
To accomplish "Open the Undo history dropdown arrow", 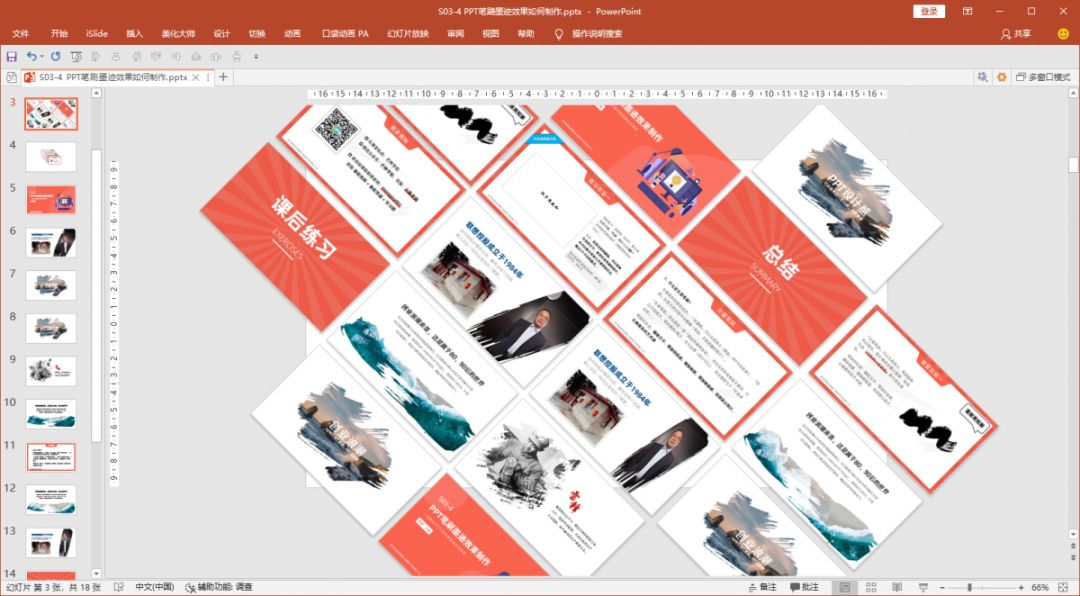I will click(x=41, y=56).
